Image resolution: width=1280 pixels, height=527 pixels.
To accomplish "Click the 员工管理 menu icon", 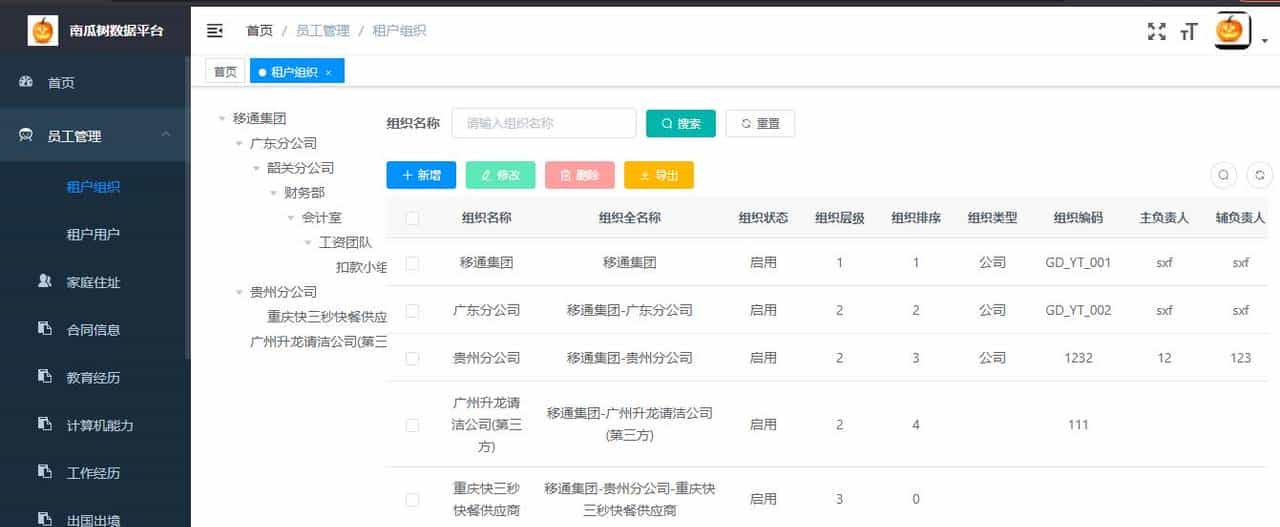I will point(27,135).
